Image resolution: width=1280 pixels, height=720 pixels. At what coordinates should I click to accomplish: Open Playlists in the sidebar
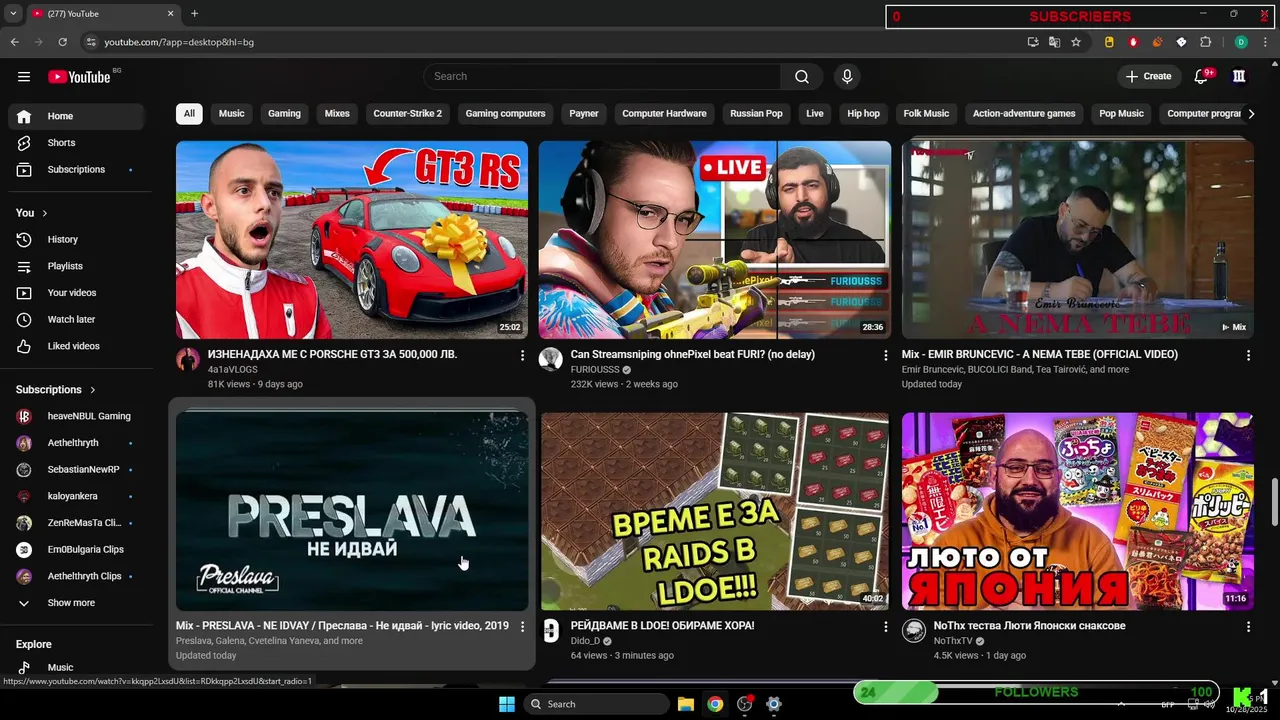click(x=76, y=266)
